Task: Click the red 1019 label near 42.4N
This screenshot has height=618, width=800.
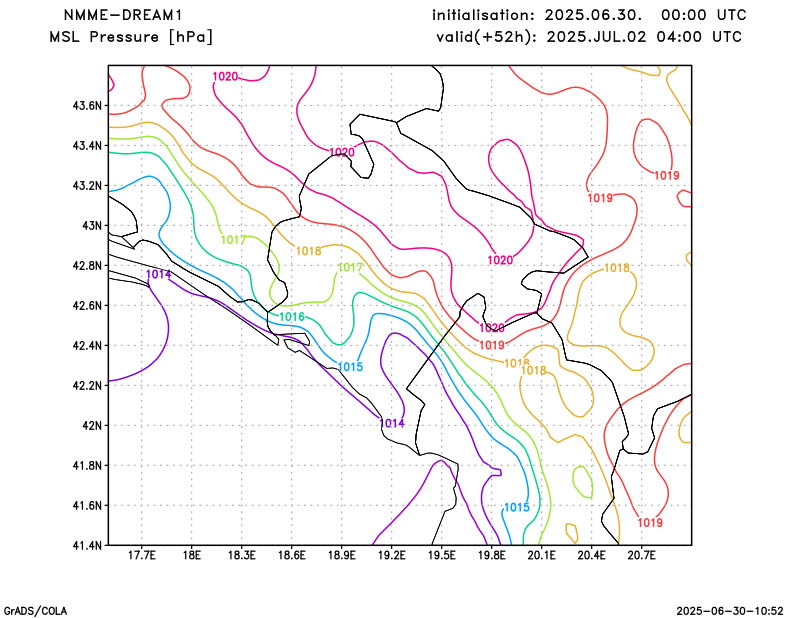Action: point(491,345)
